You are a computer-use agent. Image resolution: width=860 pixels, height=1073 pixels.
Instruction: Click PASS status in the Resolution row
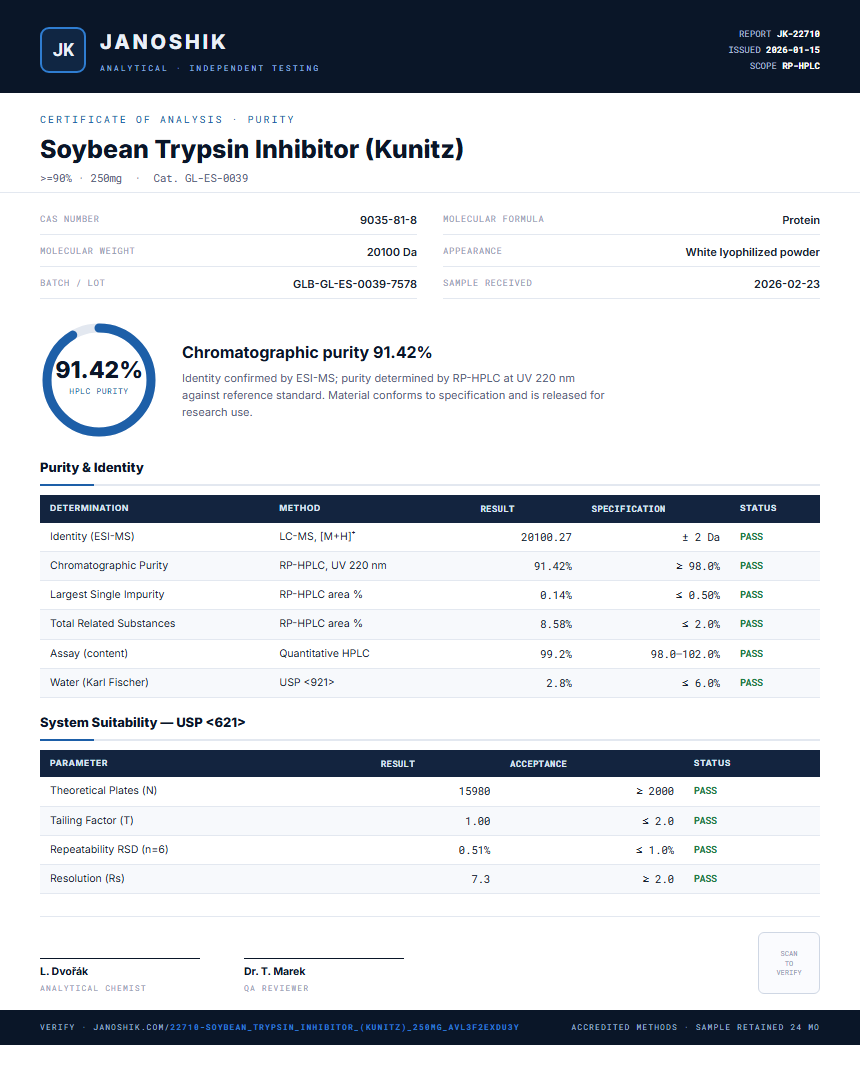[x=705, y=879]
